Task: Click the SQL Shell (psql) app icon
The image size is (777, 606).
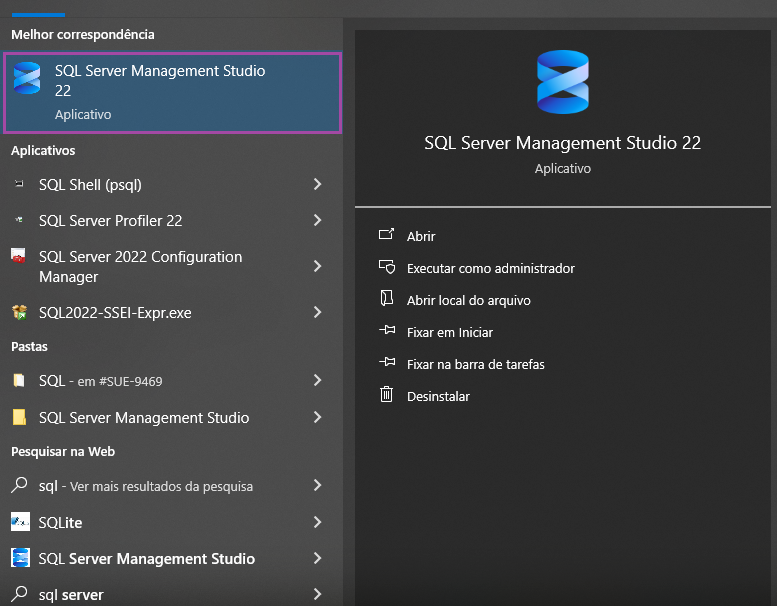Action: pyautogui.click(x=19, y=184)
